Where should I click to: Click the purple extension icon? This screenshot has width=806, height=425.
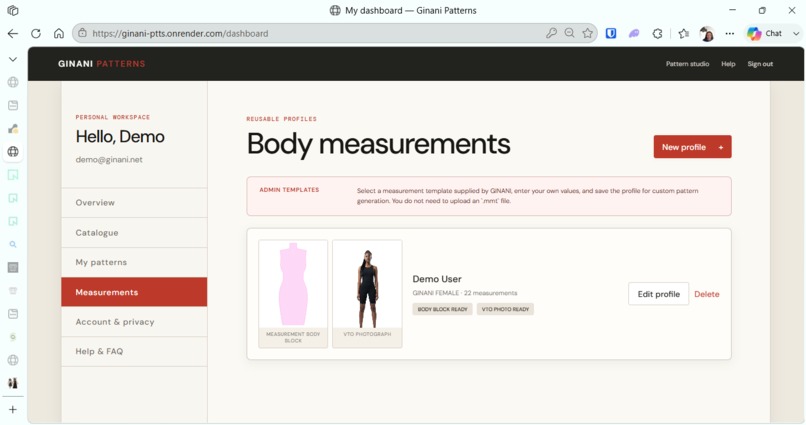coord(634,33)
